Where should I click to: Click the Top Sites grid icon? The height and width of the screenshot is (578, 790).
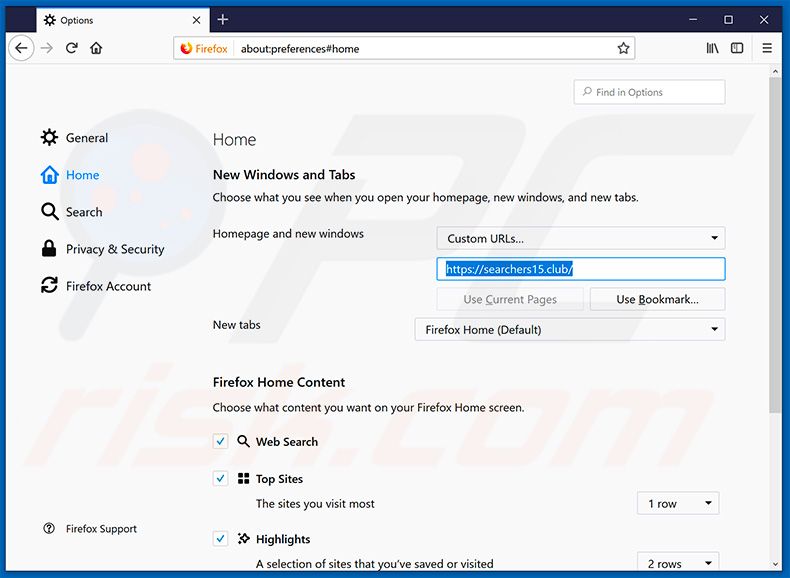point(243,479)
